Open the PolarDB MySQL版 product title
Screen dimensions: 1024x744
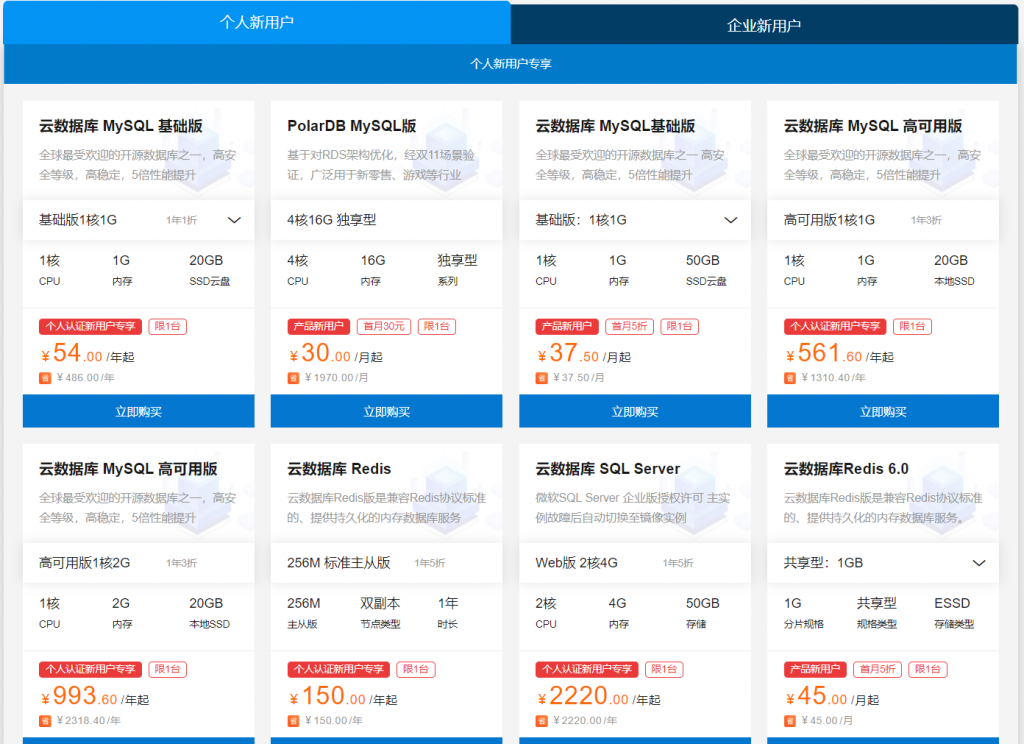click(x=351, y=126)
